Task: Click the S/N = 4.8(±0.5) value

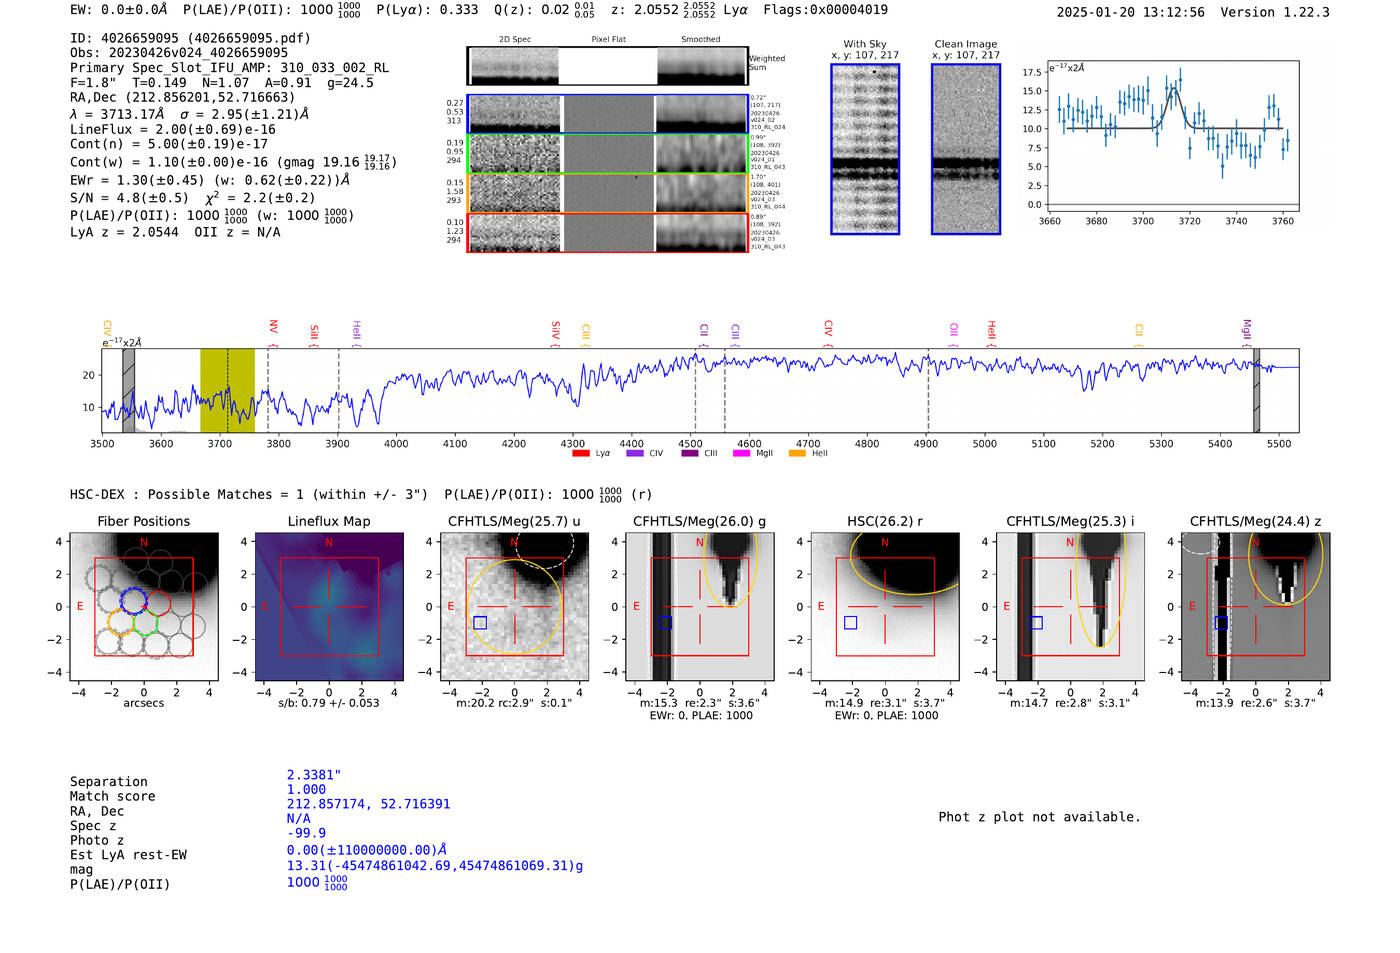Action: [129, 197]
